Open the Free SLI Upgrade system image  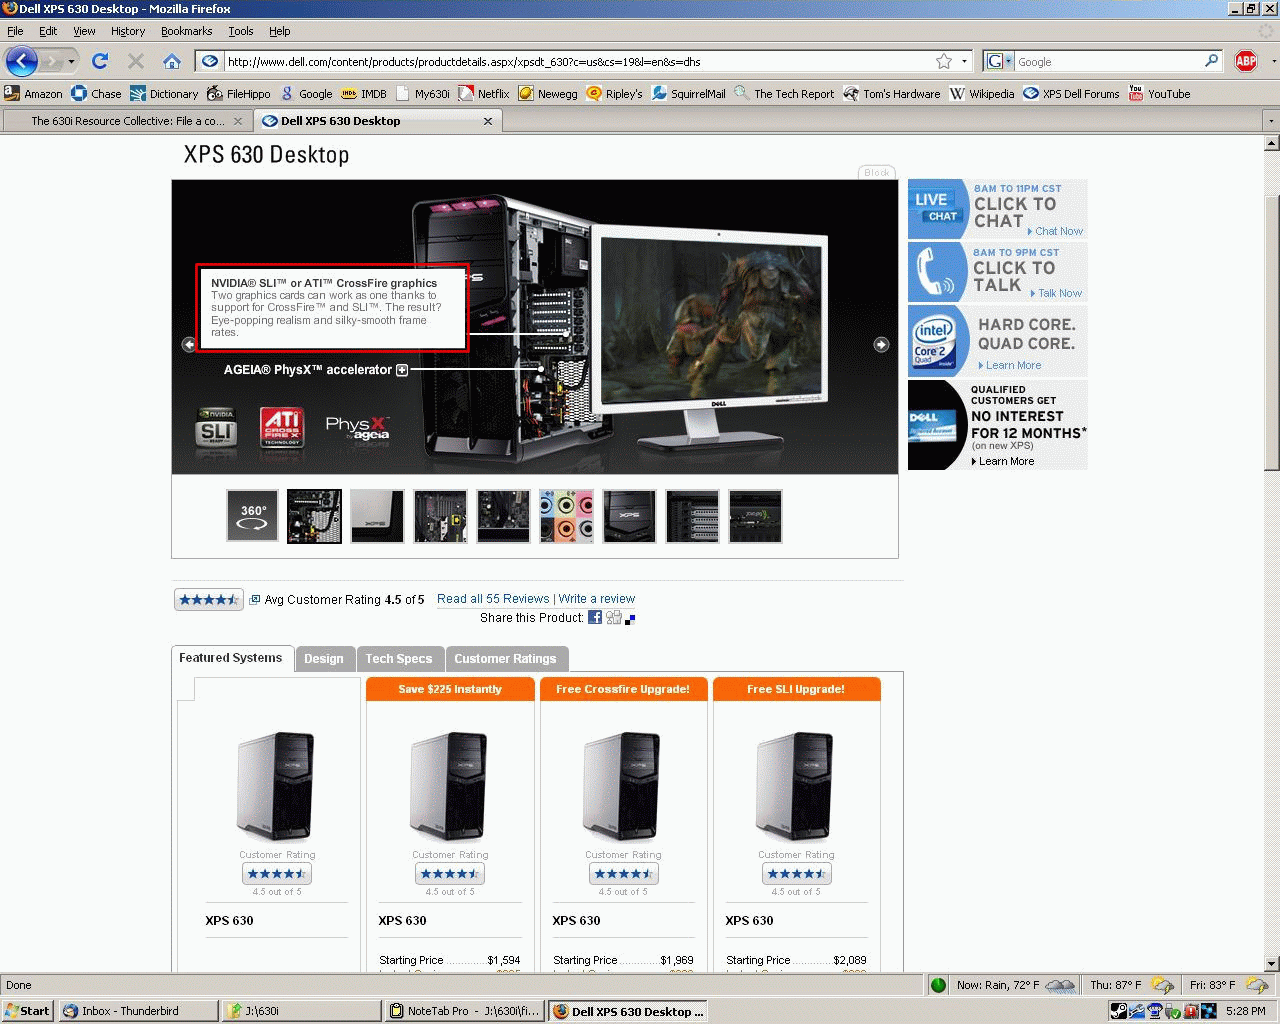pos(796,785)
